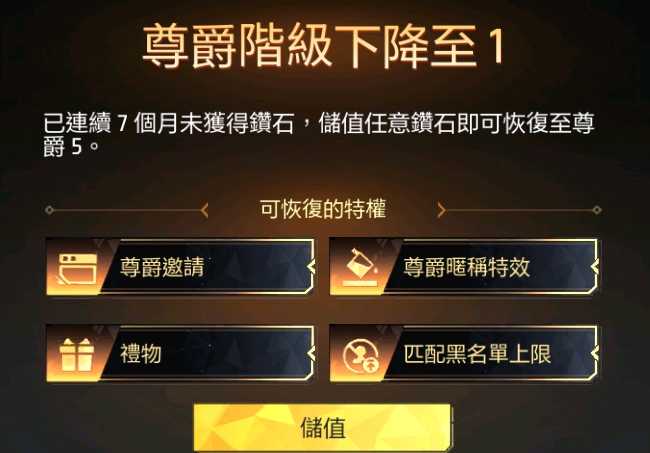Click the 已連續 7 個月未獲得鑽石 description text
The image size is (650, 453).
169,124
